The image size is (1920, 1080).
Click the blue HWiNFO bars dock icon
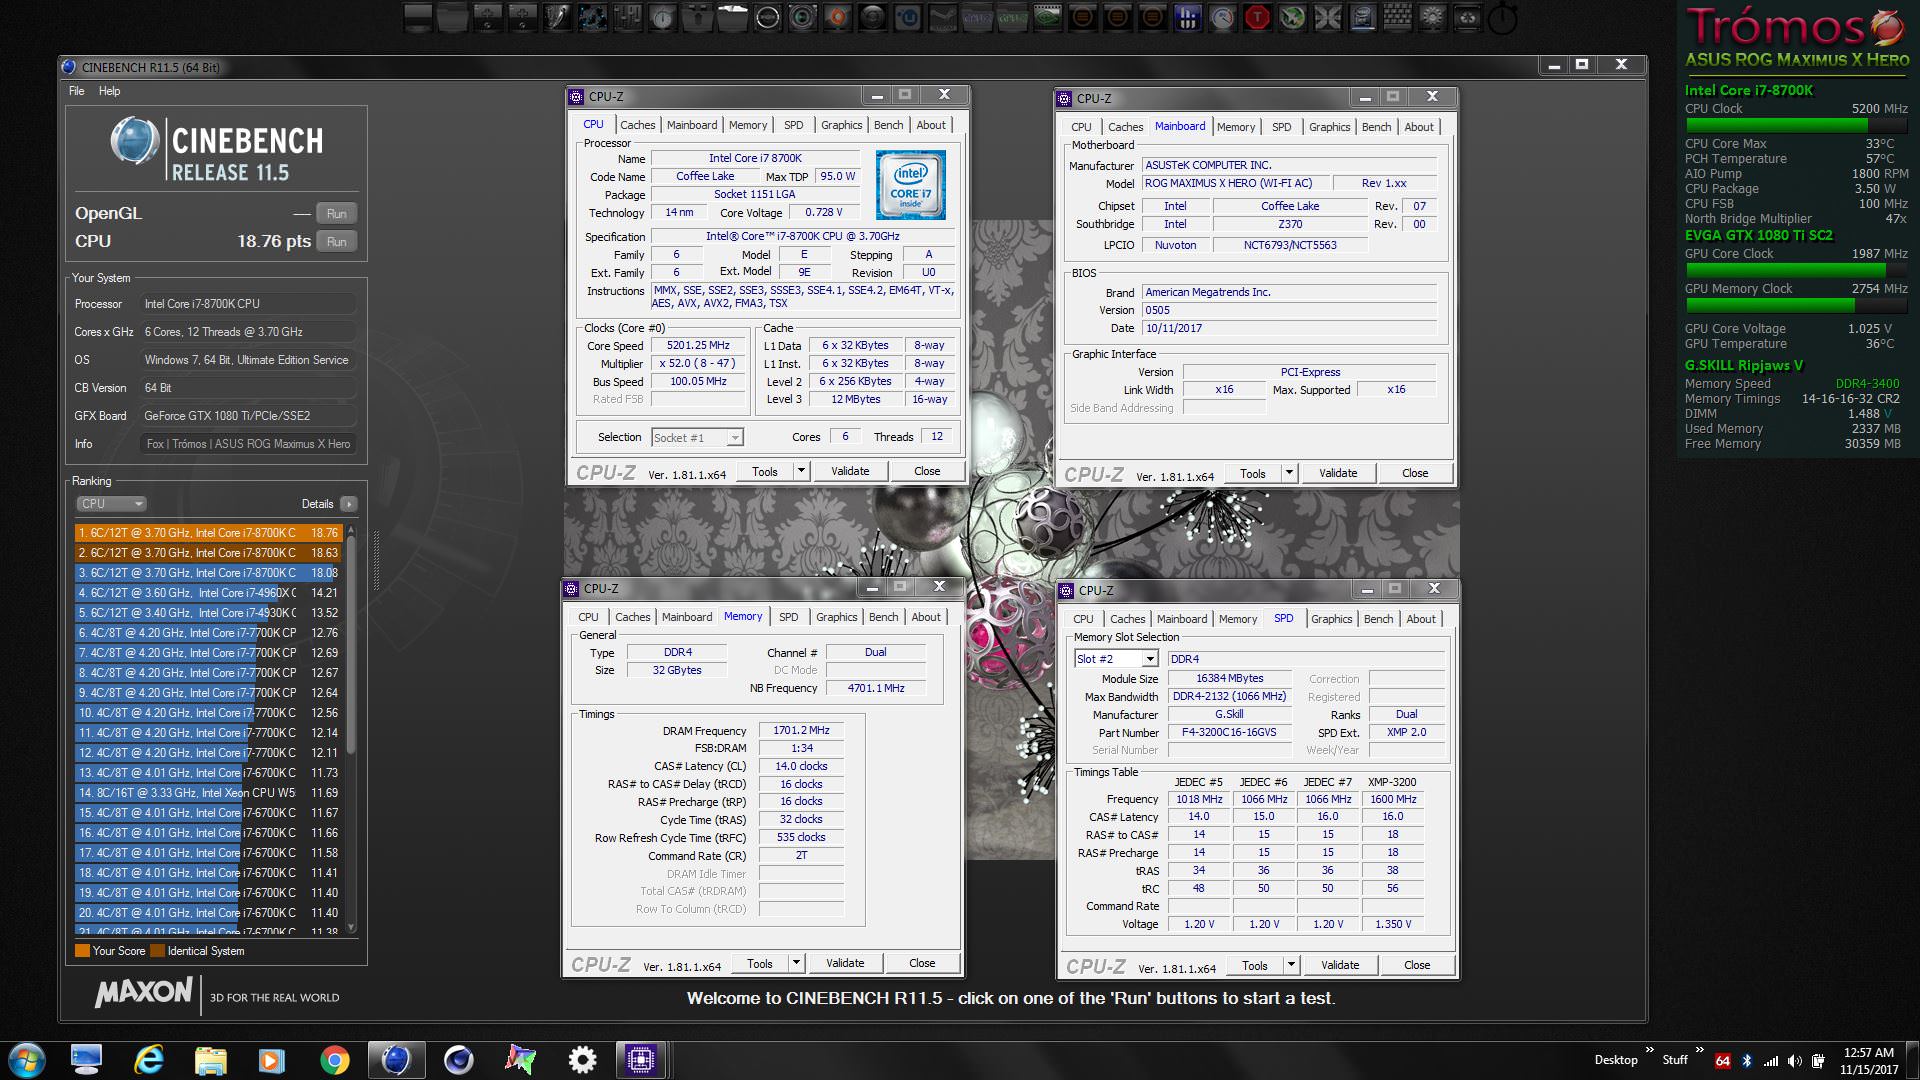coord(1187,17)
